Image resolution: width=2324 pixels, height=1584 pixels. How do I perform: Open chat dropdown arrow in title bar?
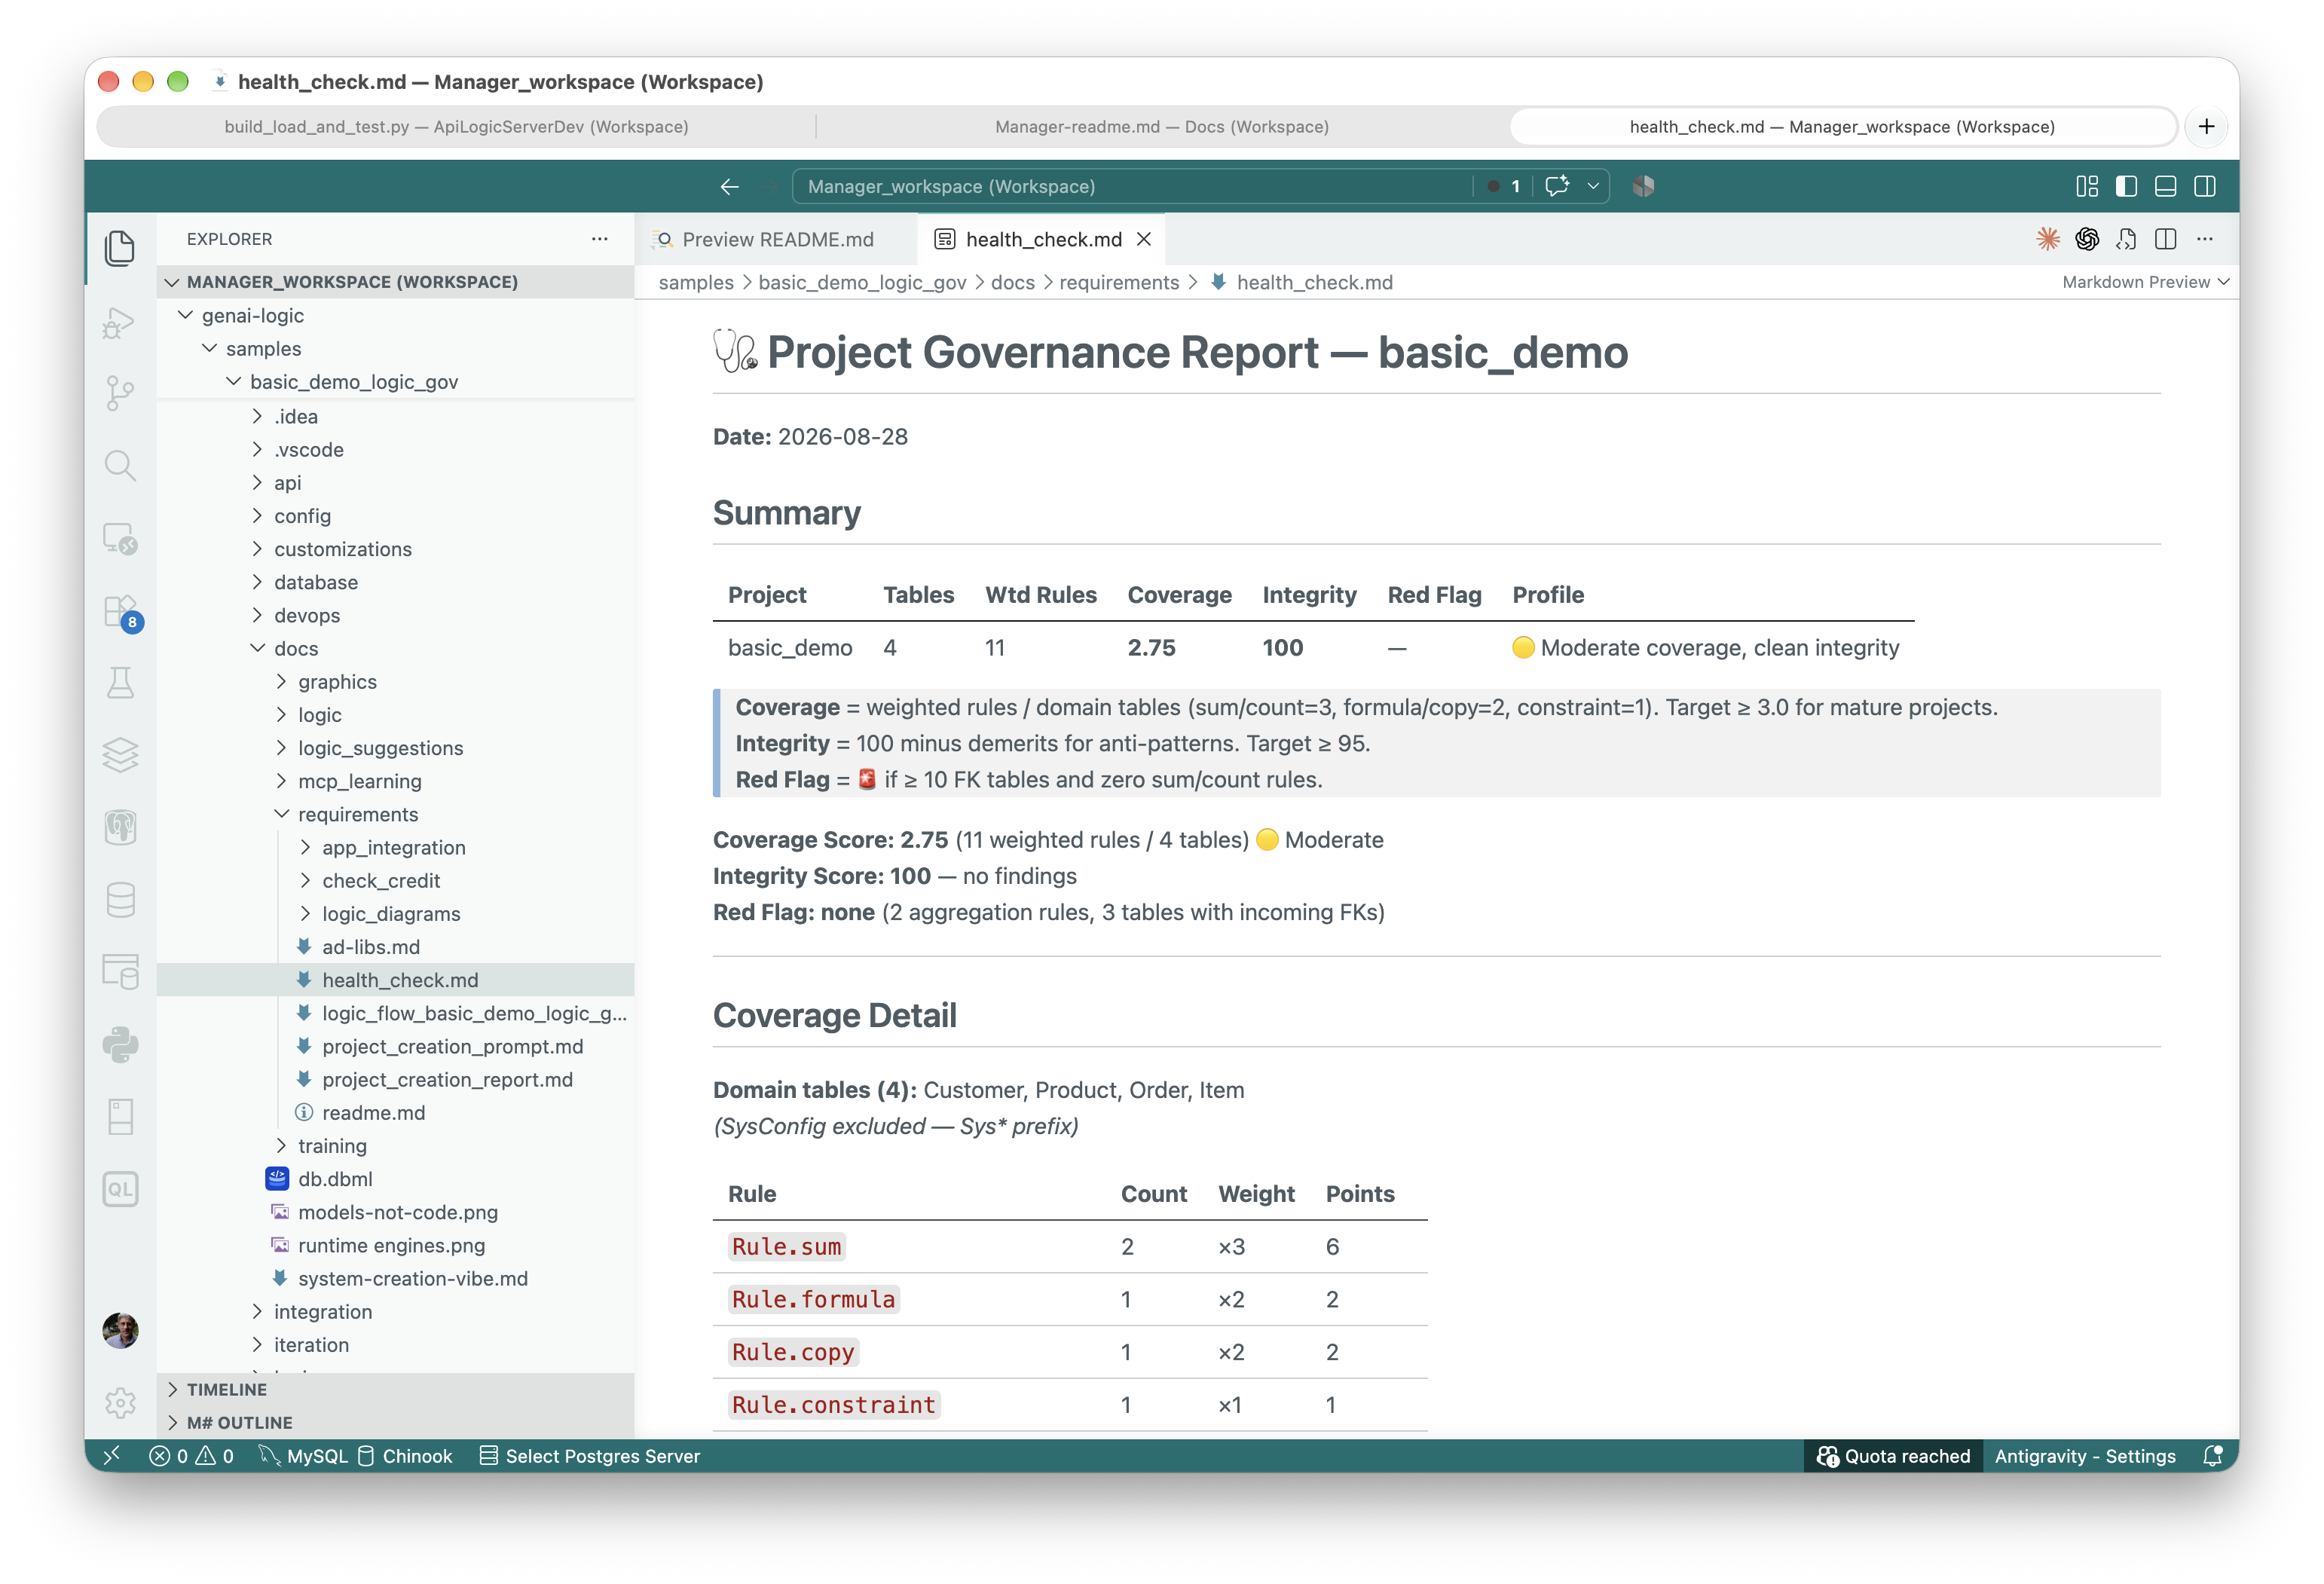(x=1593, y=187)
